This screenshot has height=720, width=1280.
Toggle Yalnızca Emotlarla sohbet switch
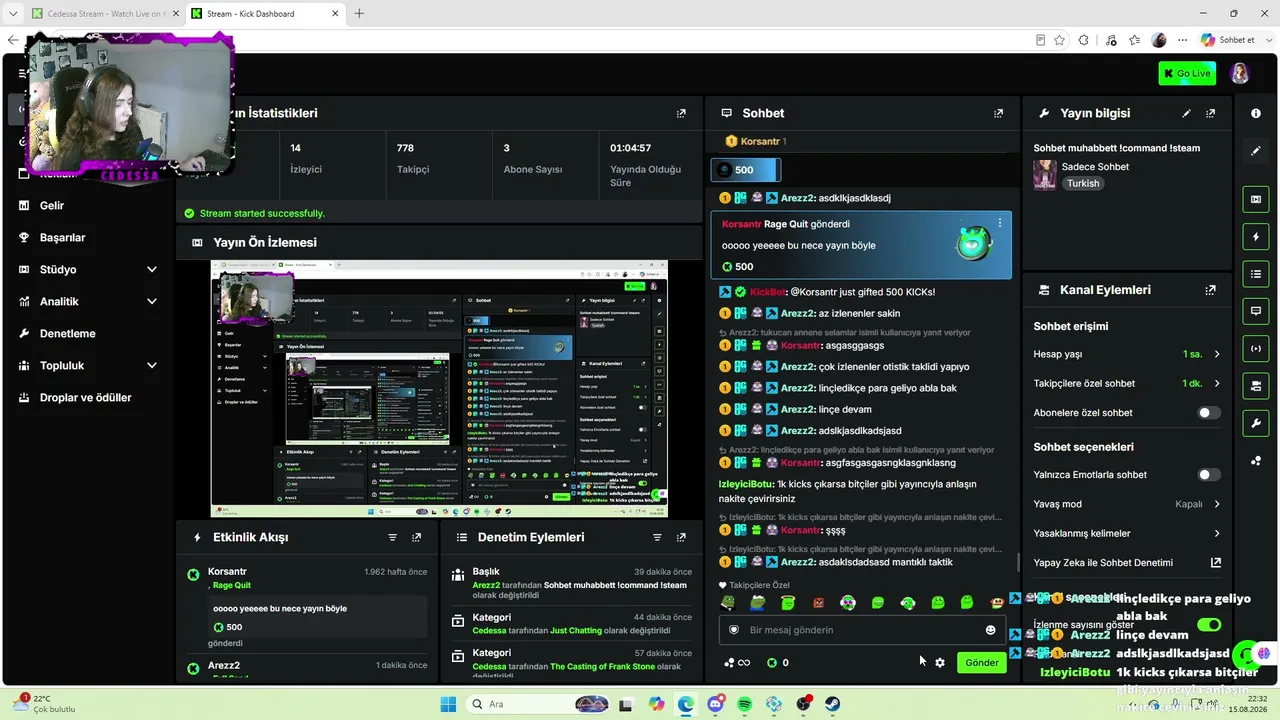[1209, 475]
